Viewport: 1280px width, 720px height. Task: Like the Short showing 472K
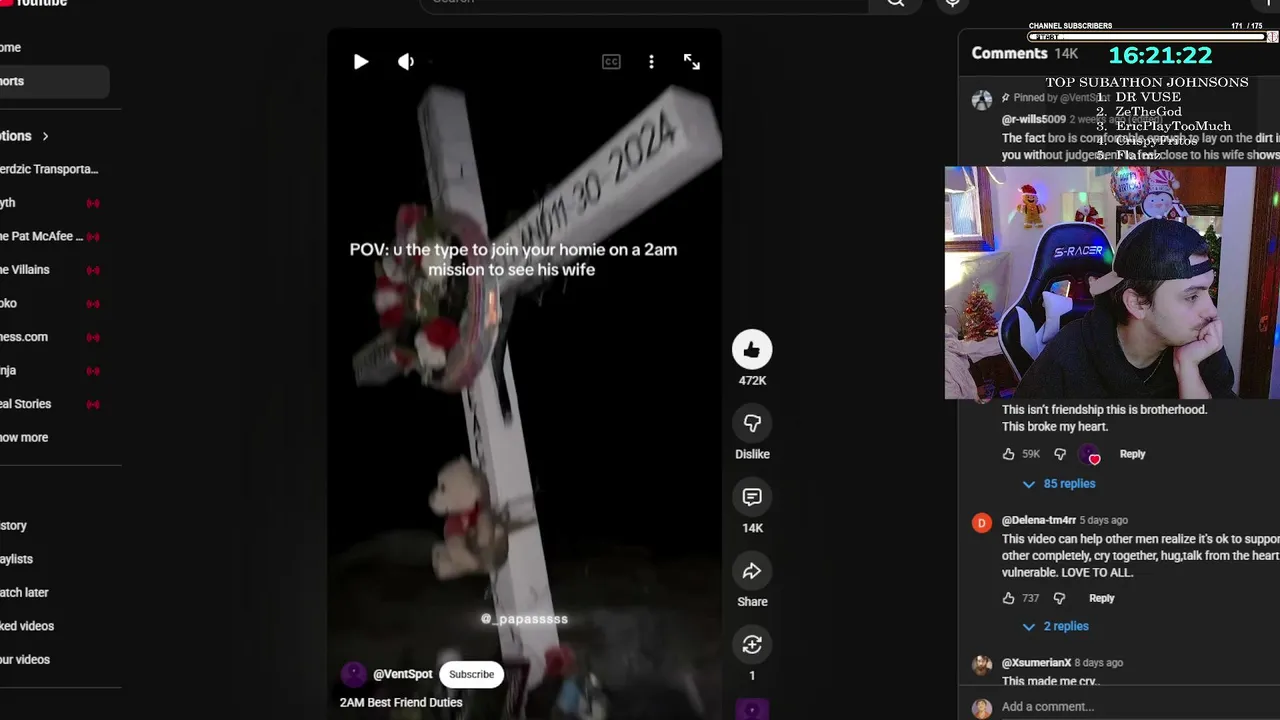[x=752, y=349]
